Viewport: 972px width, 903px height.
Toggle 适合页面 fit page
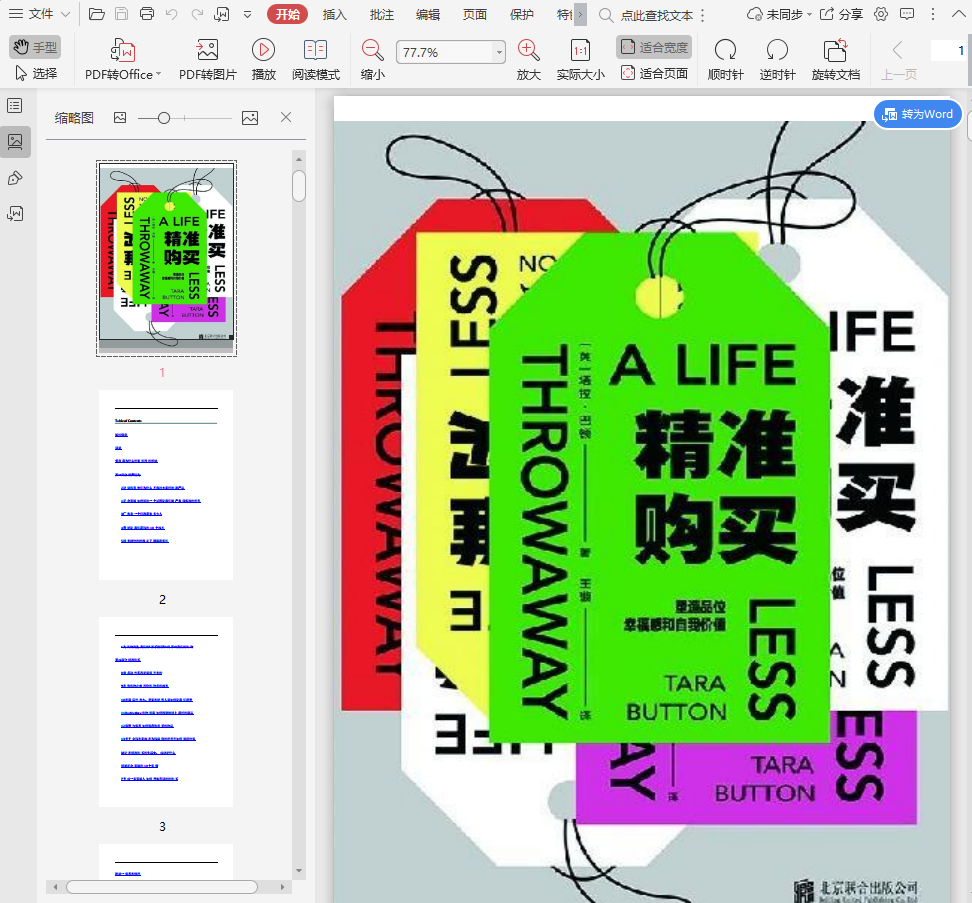[654, 73]
